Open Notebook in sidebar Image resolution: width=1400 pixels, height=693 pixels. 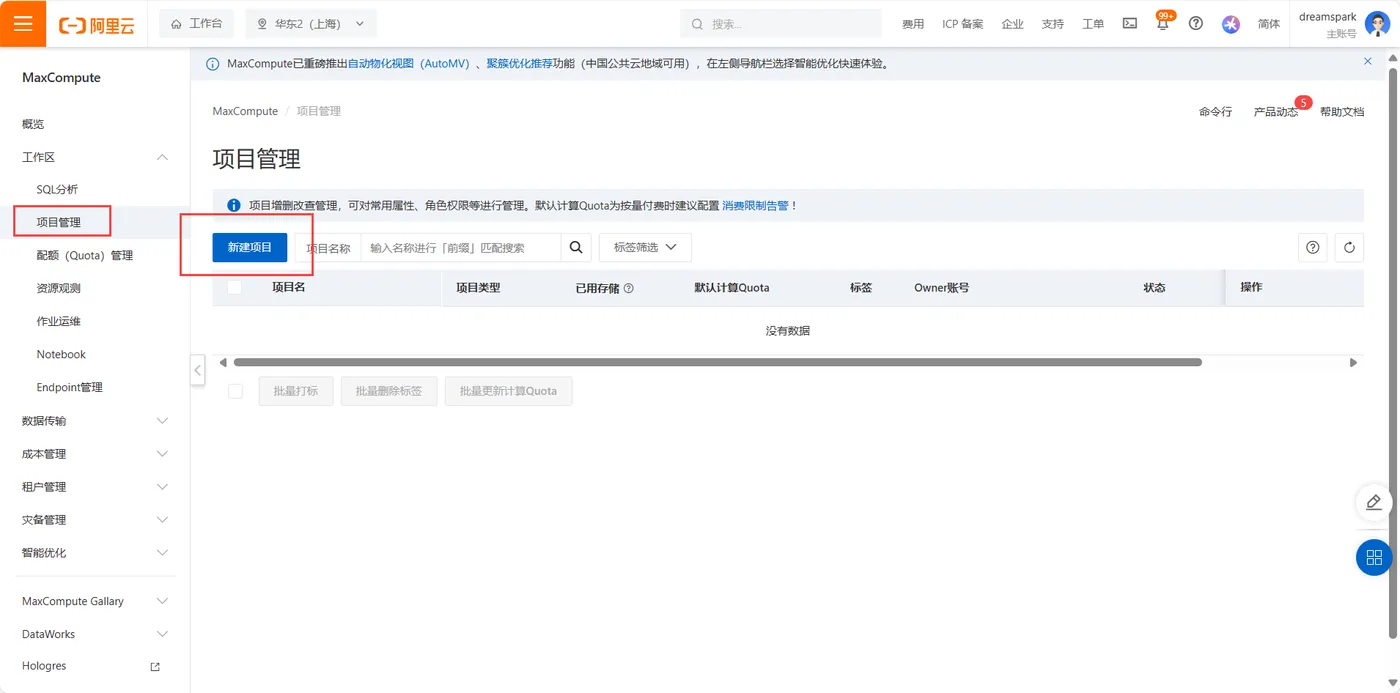click(61, 354)
